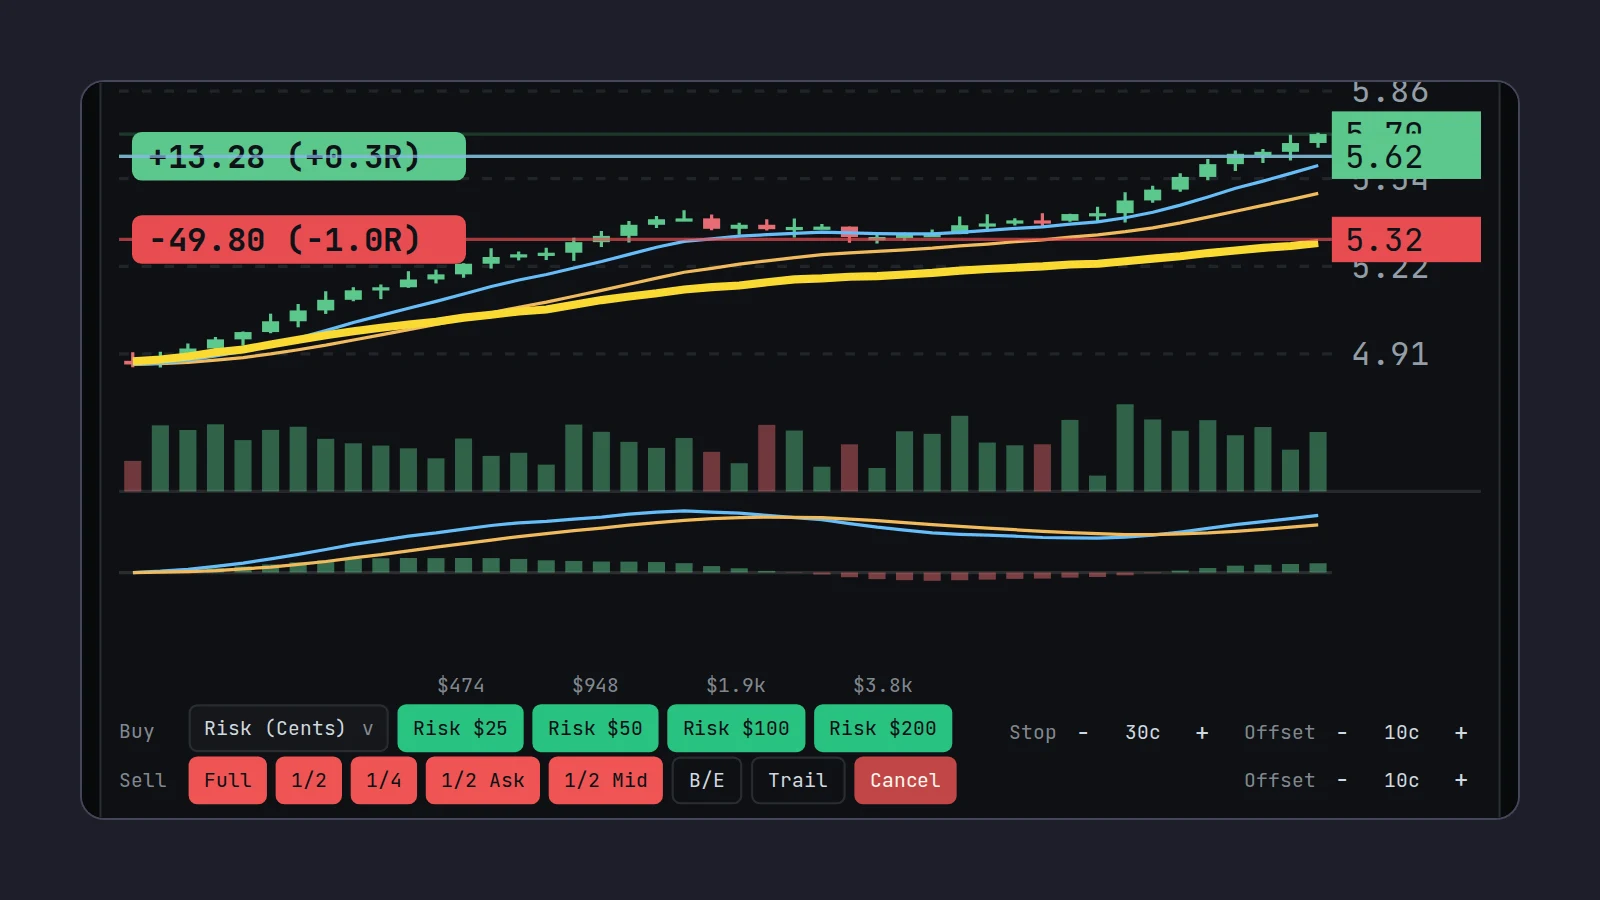This screenshot has height=900, width=1600.
Task: Click the 5.62 price tag
Action: point(1406,156)
